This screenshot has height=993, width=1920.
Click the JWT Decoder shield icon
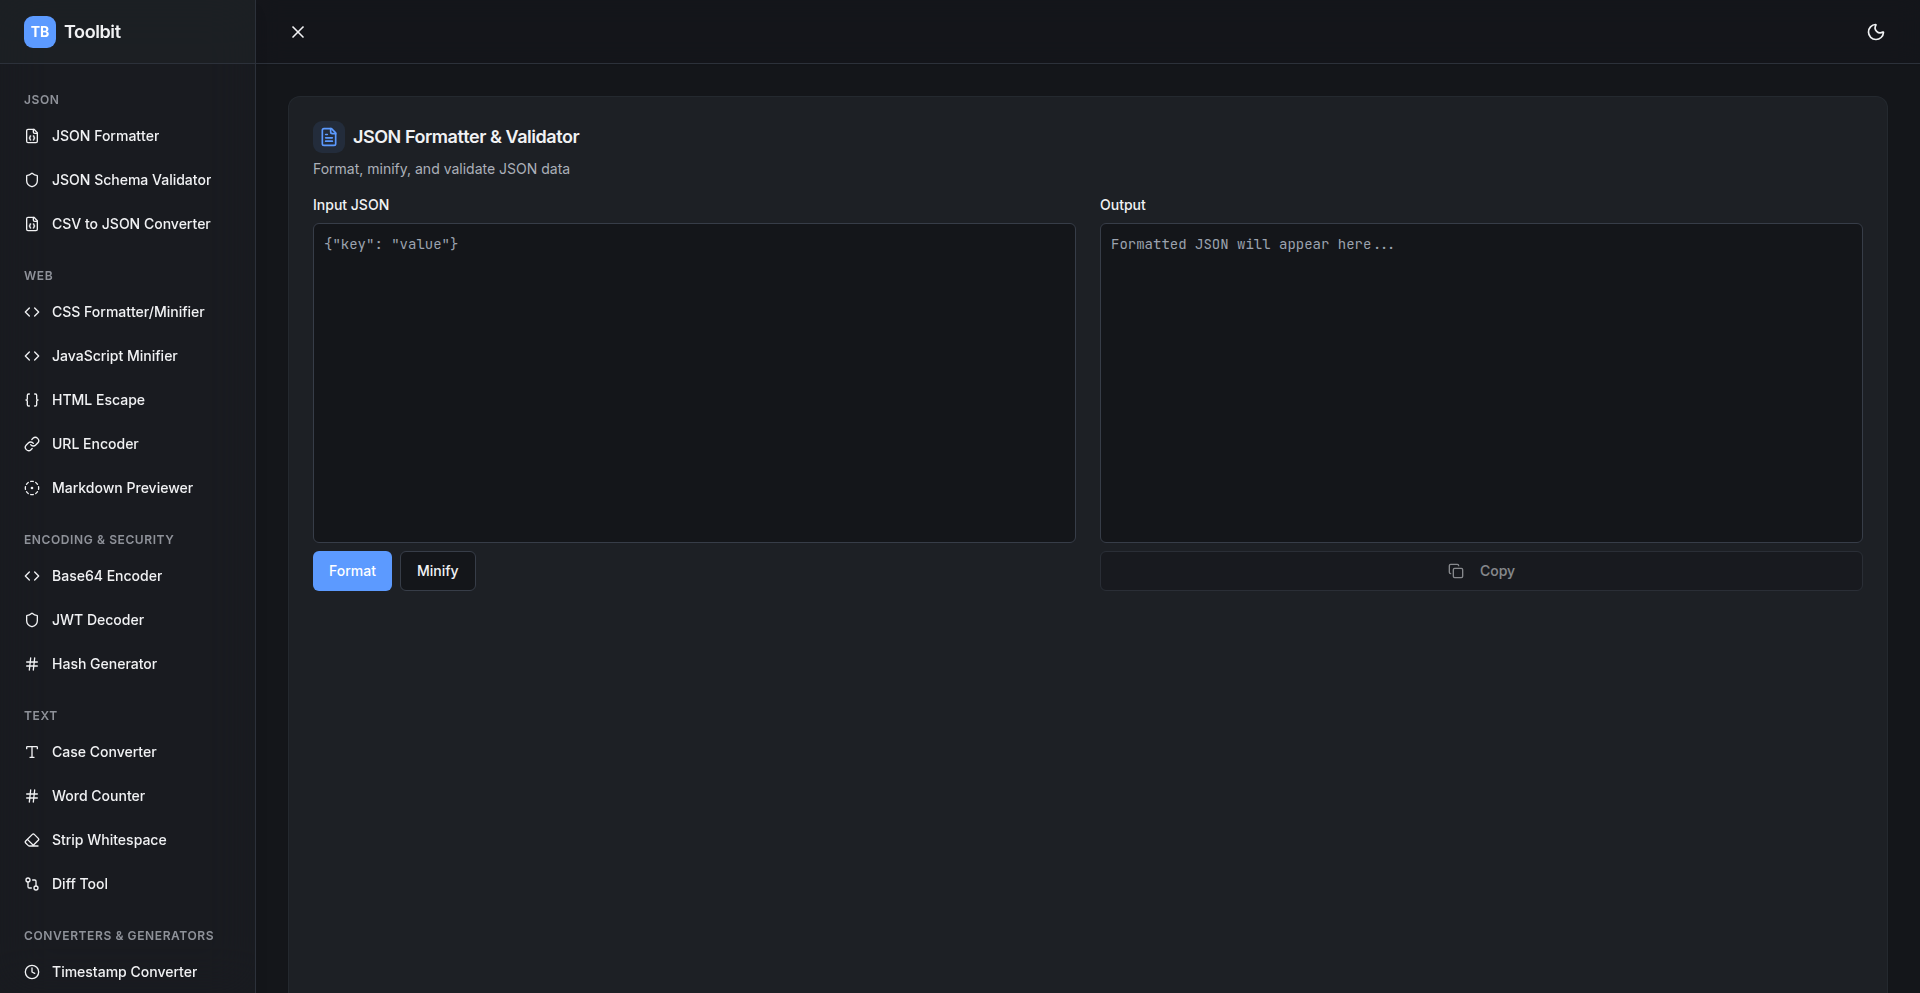[x=32, y=620]
